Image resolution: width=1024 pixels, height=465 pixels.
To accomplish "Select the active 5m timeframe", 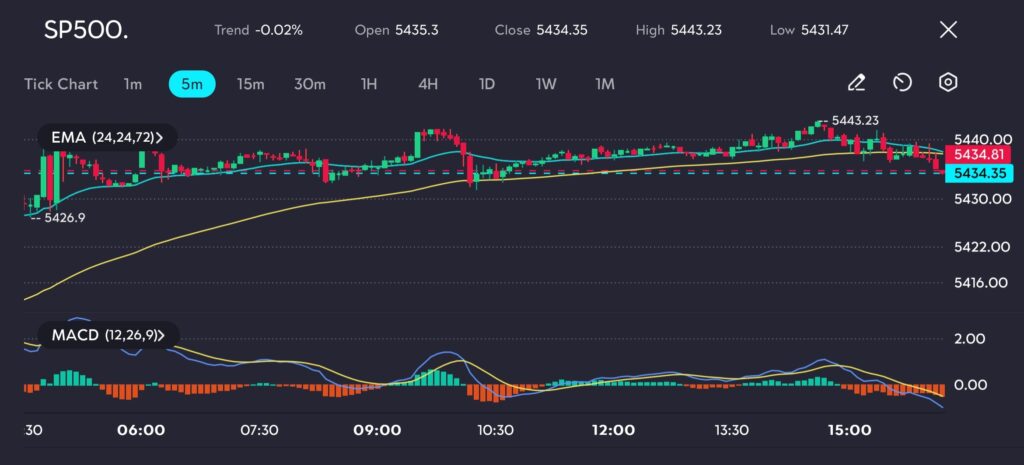I will point(191,84).
